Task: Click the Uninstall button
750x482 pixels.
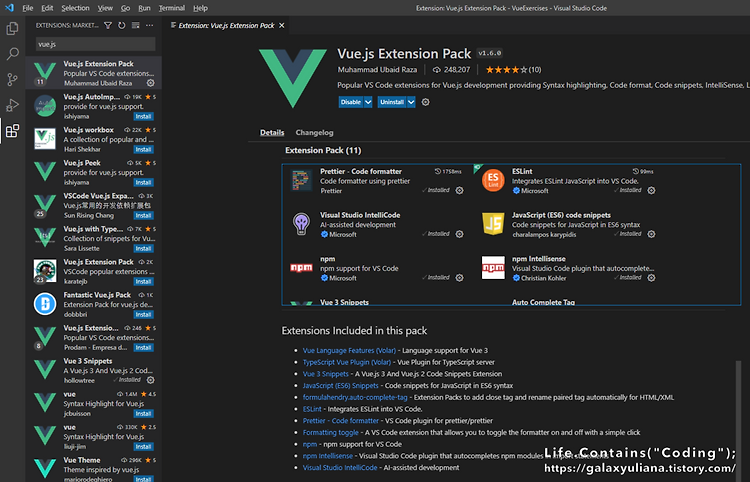Action: tap(392, 102)
